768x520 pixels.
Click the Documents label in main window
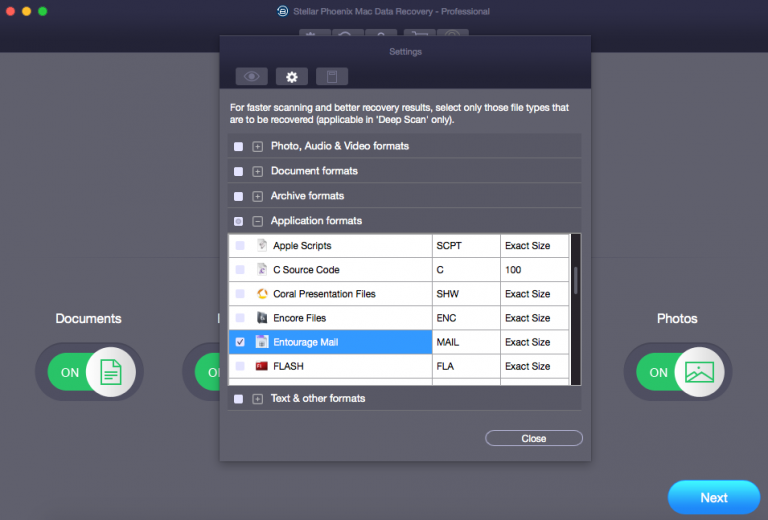88,319
